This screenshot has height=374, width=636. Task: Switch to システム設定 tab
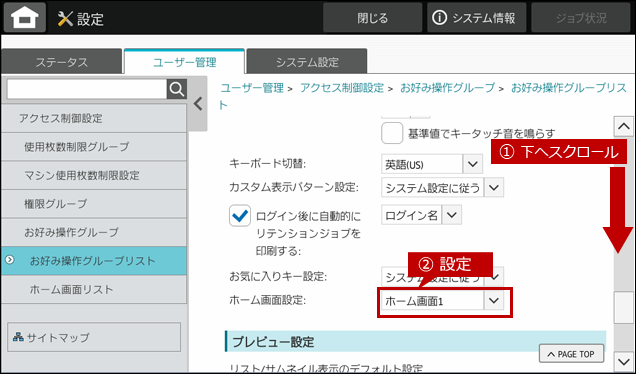click(307, 62)
